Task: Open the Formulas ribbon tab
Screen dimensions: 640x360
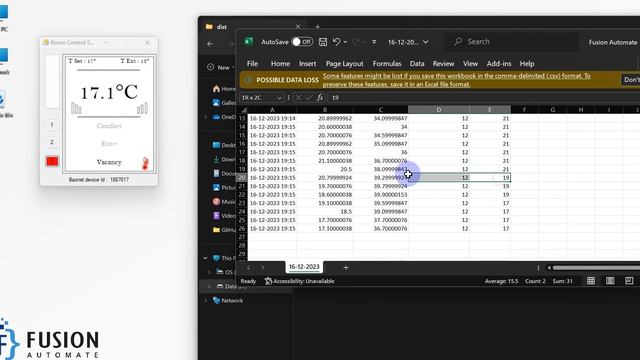Action: click(387, 64)
